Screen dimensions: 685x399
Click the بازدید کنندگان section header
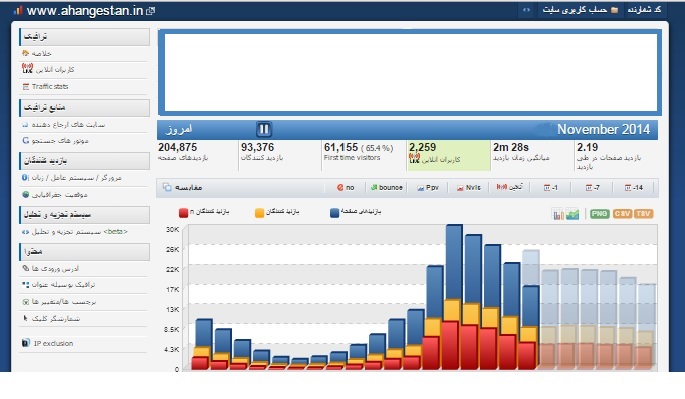(84, 161)
